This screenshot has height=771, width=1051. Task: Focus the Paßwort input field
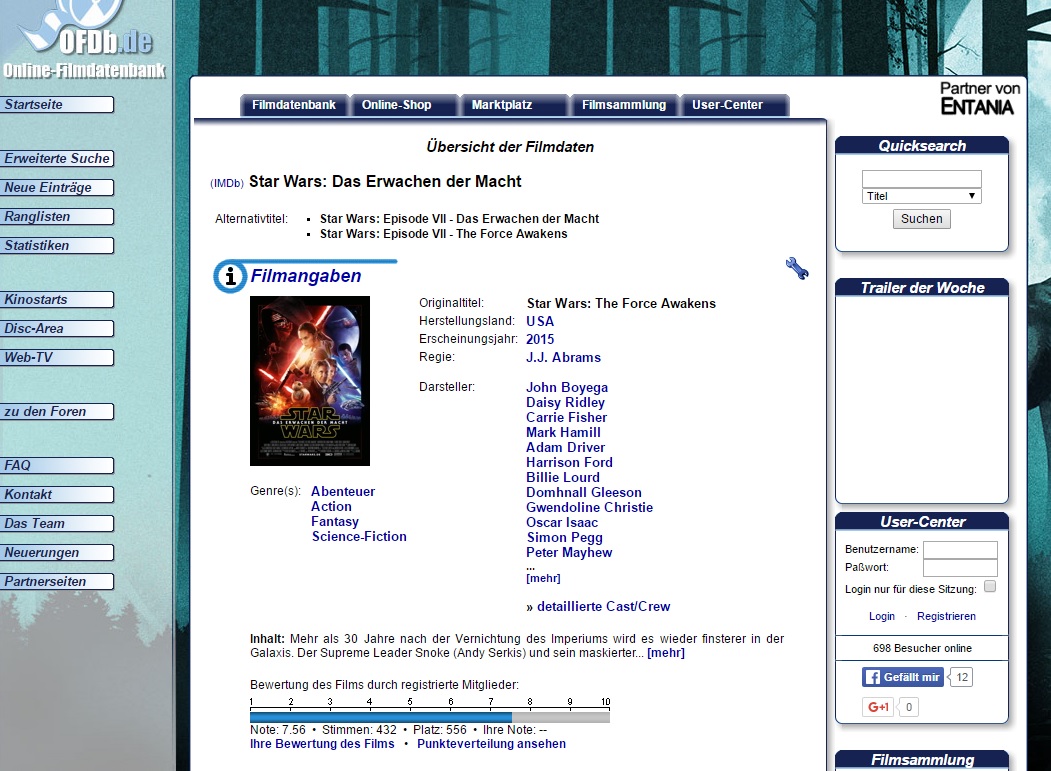[x=960, y=568]
